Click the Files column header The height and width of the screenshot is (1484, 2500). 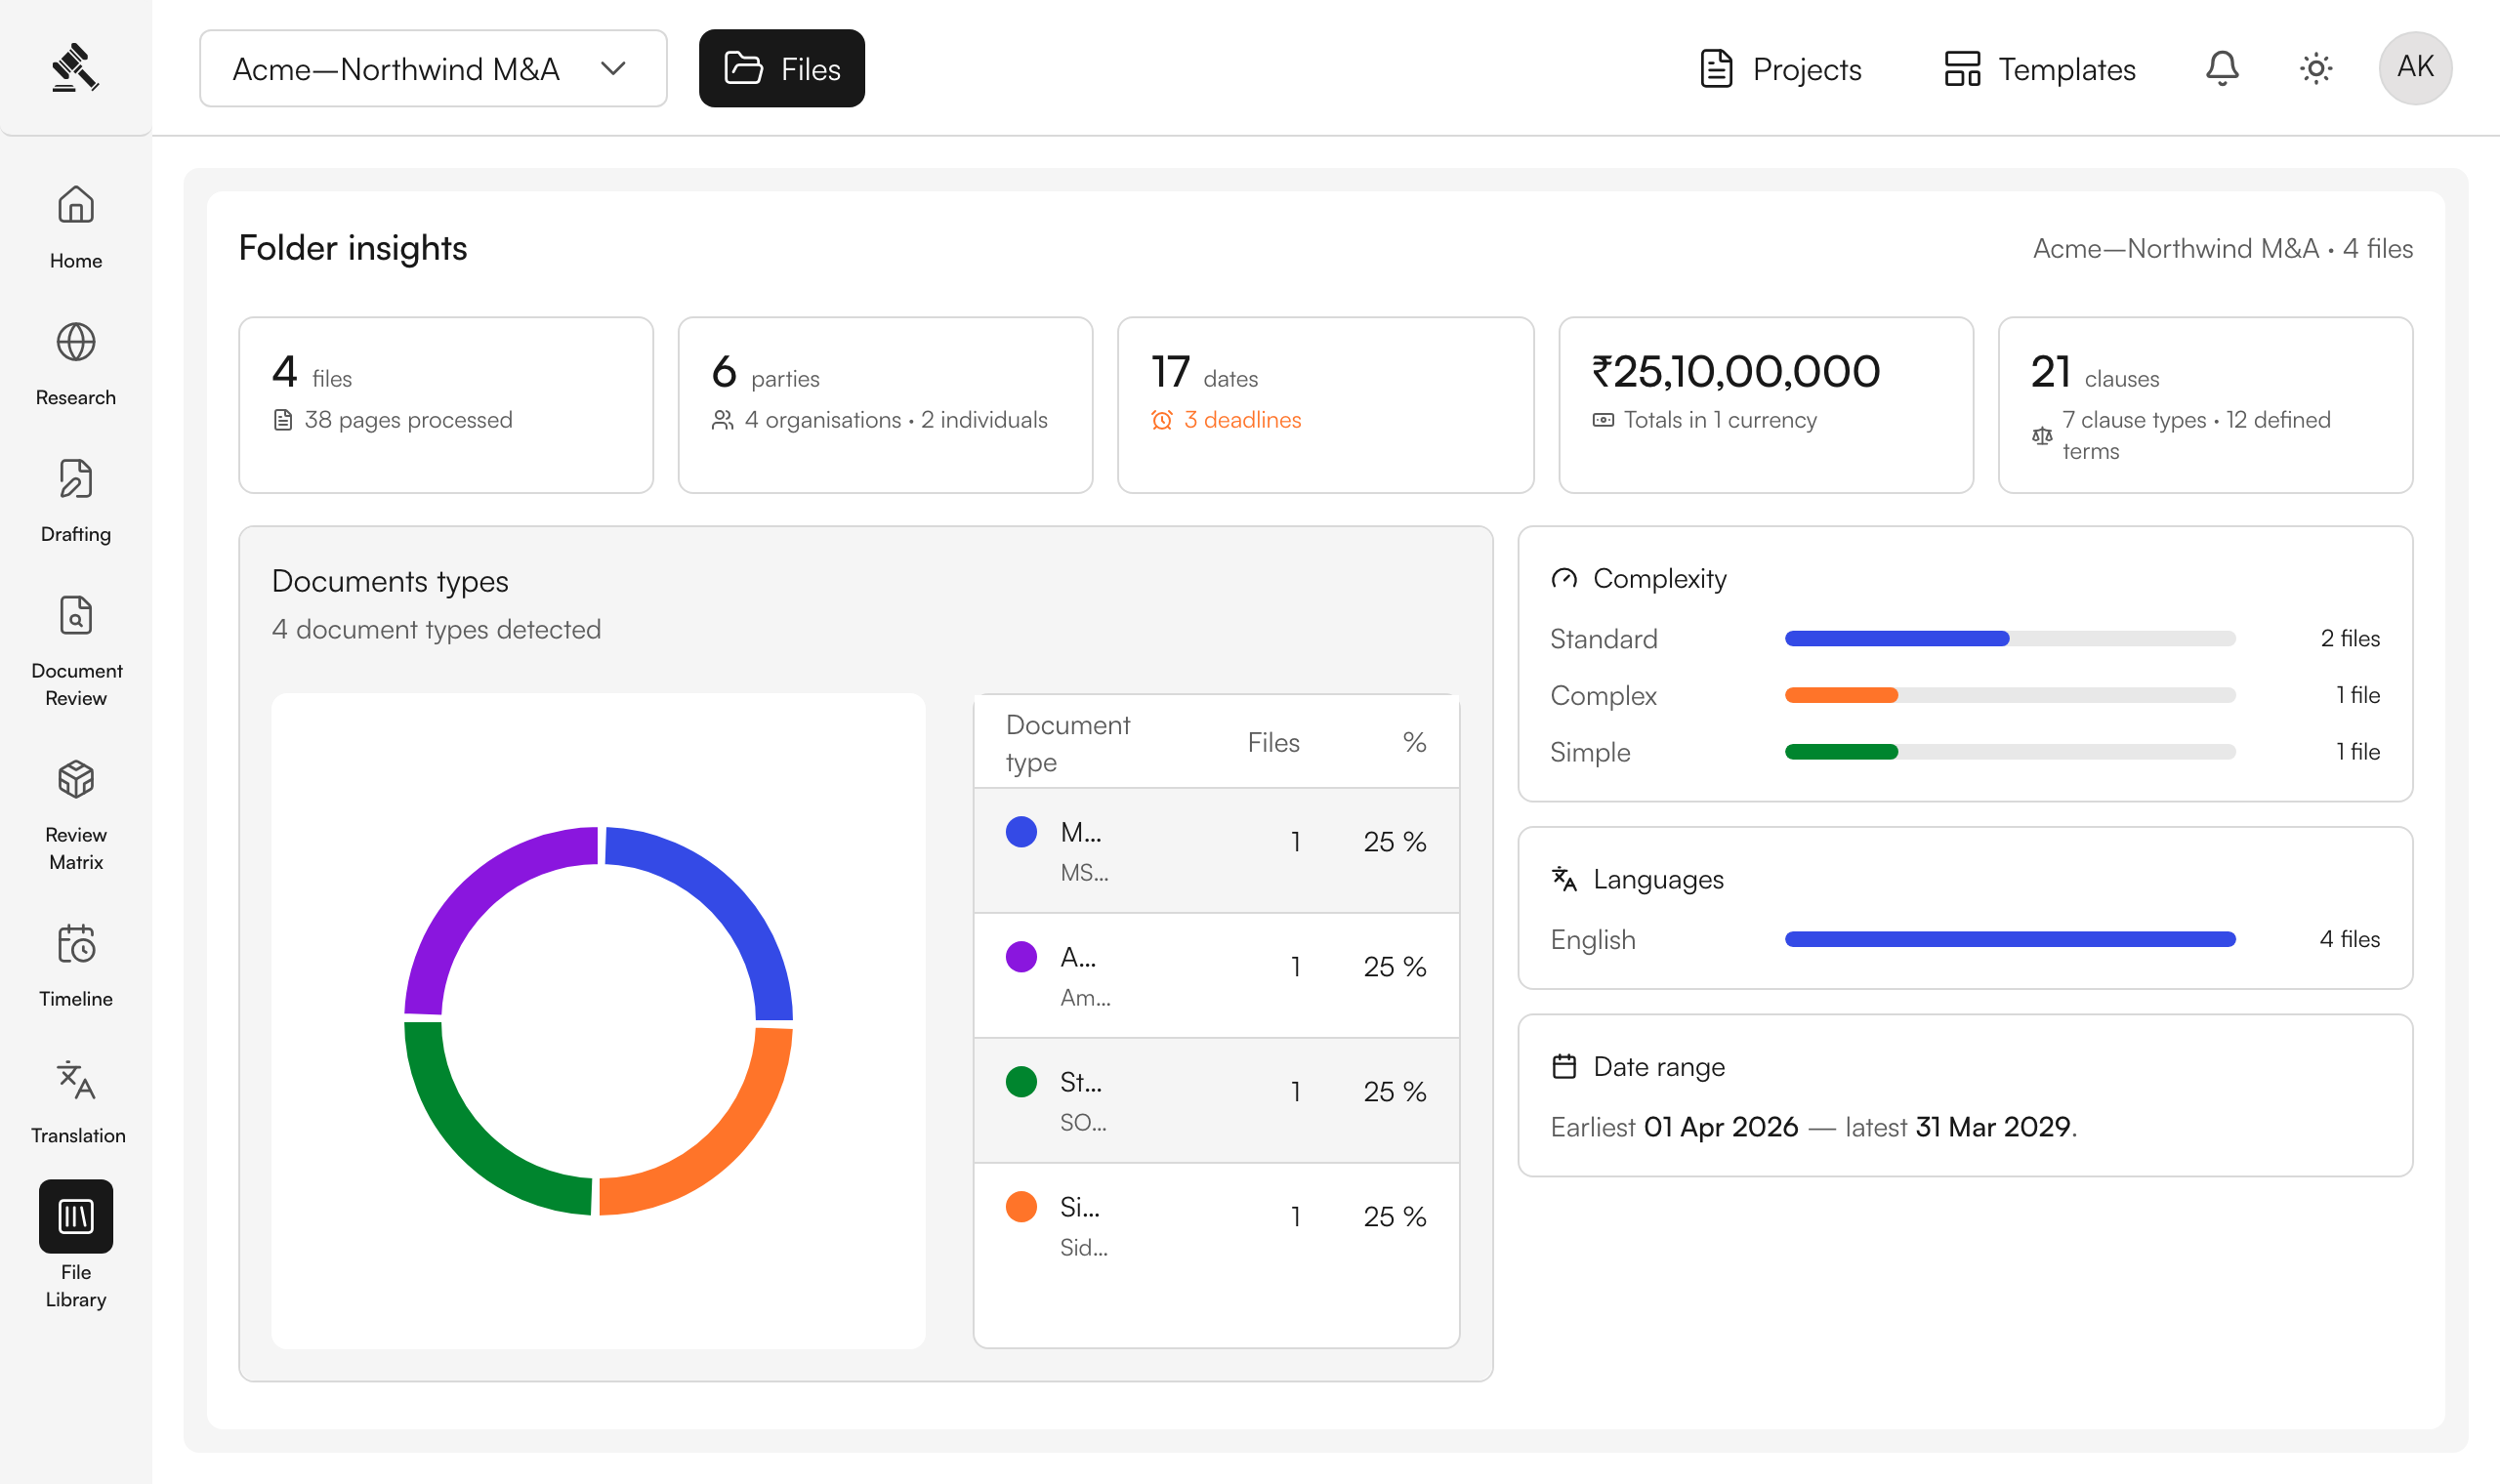(1273, 743)
